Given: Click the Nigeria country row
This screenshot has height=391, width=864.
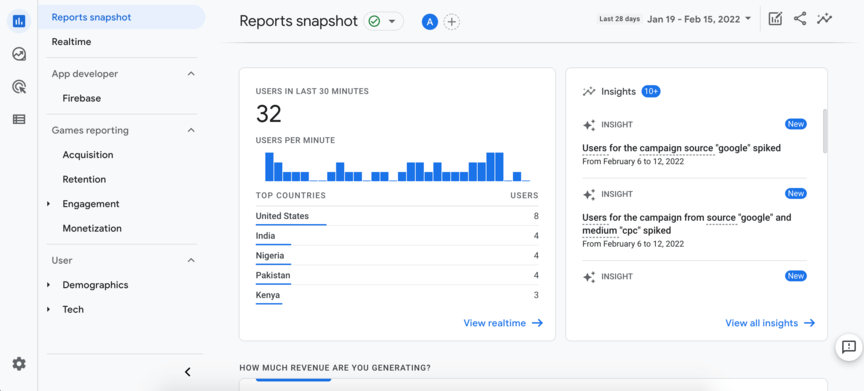Looking at the screenshot, I should (397, 256).
